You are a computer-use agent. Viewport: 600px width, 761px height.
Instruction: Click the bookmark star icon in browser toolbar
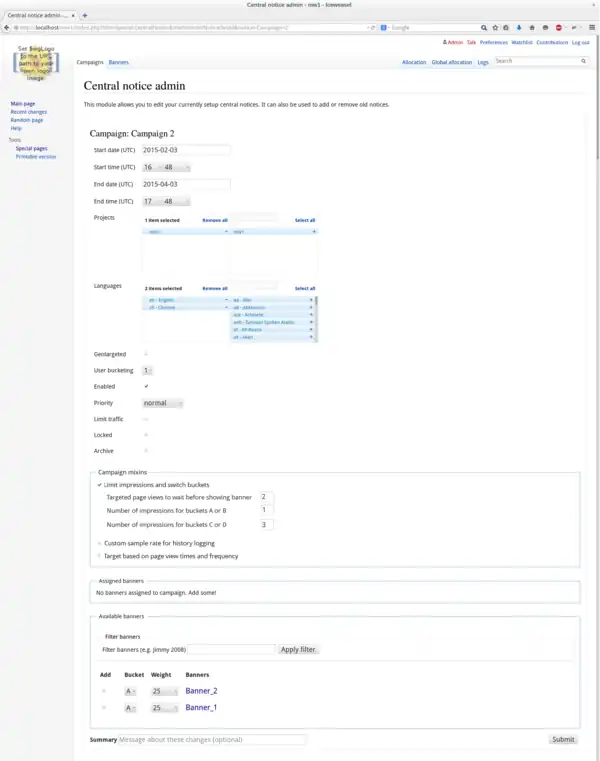point(497,28)
